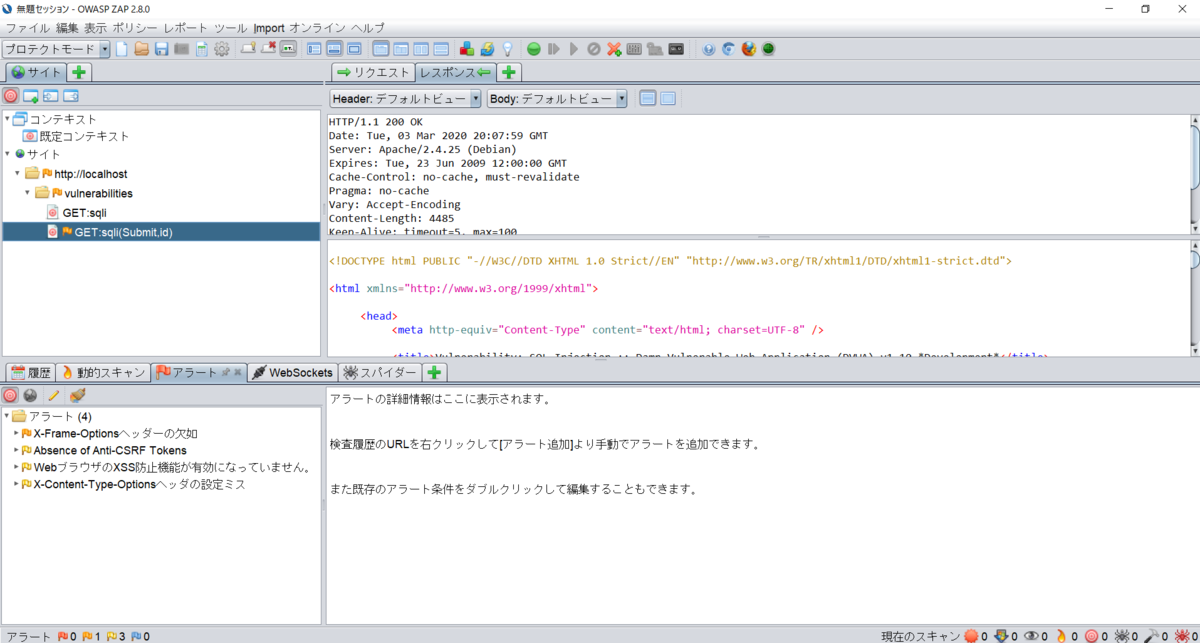Viewport: 1200px width, 643px height.
Task: Click the red high alerts flag in footer
Action: pyautogui.click(x=62, y=636)
